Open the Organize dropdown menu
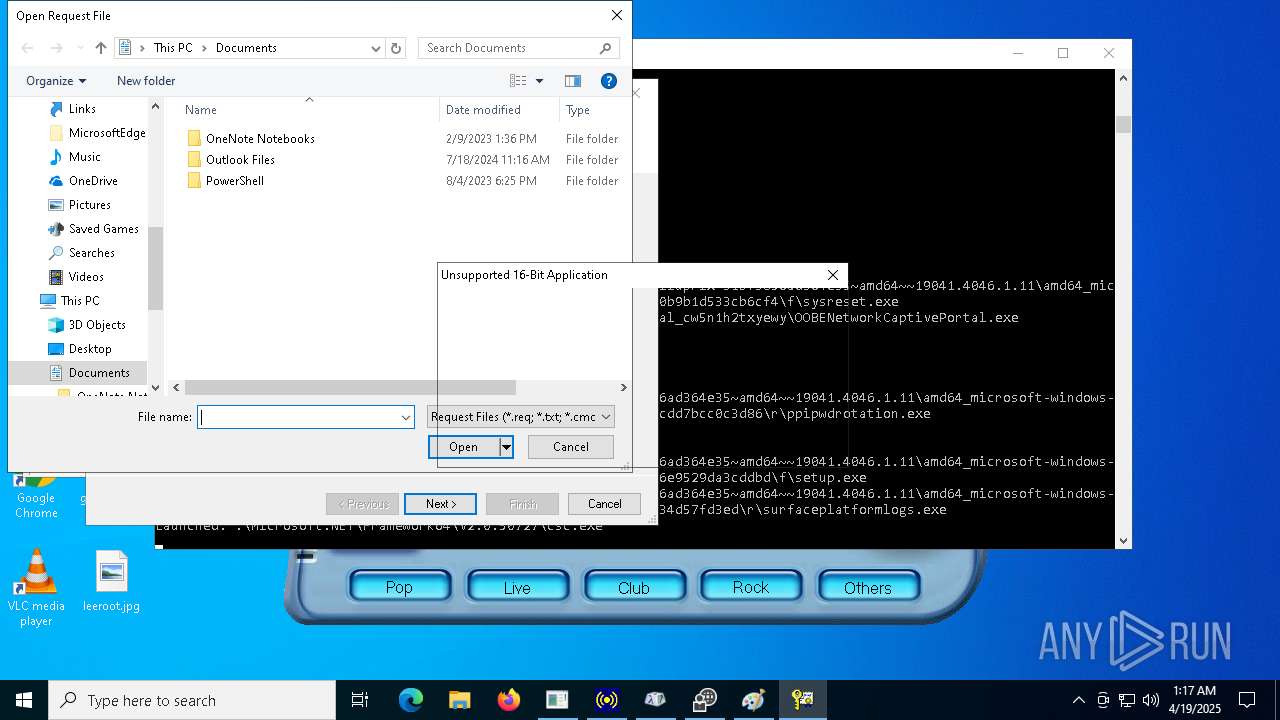1280x720 pixels. tap(56, 81)
